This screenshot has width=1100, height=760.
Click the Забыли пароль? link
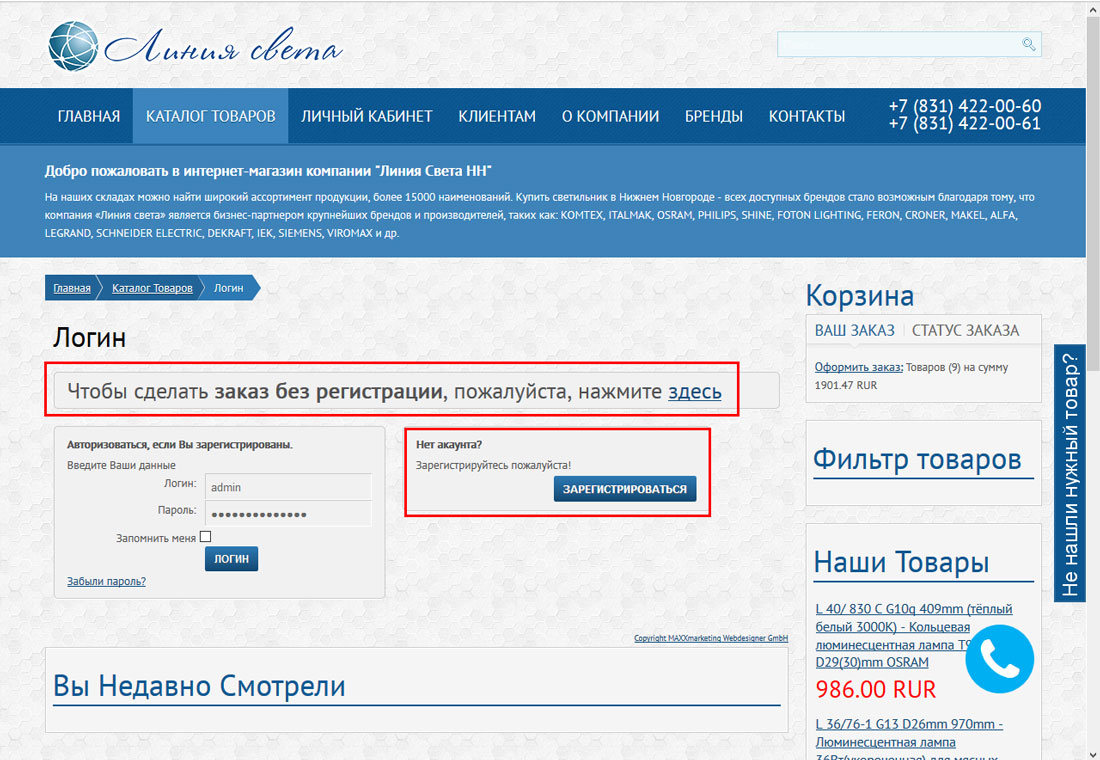tap(107, 582)
